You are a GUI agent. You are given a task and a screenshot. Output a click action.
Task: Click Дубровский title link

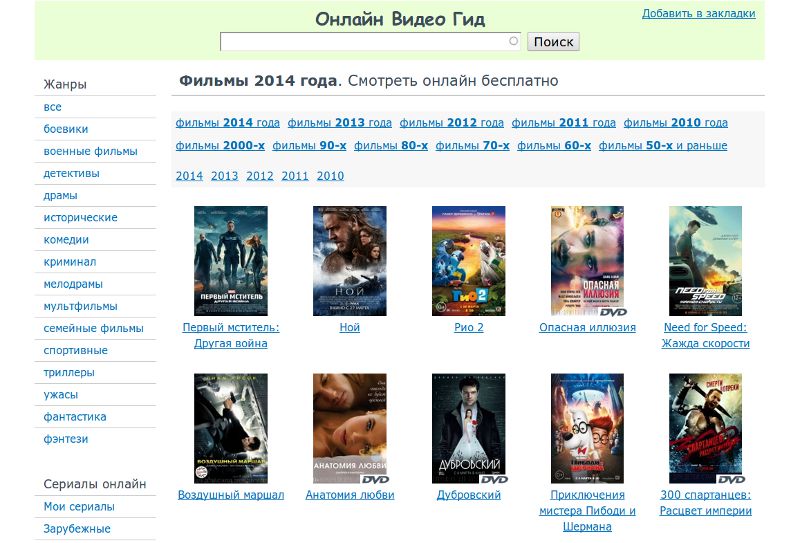[468, 495]
